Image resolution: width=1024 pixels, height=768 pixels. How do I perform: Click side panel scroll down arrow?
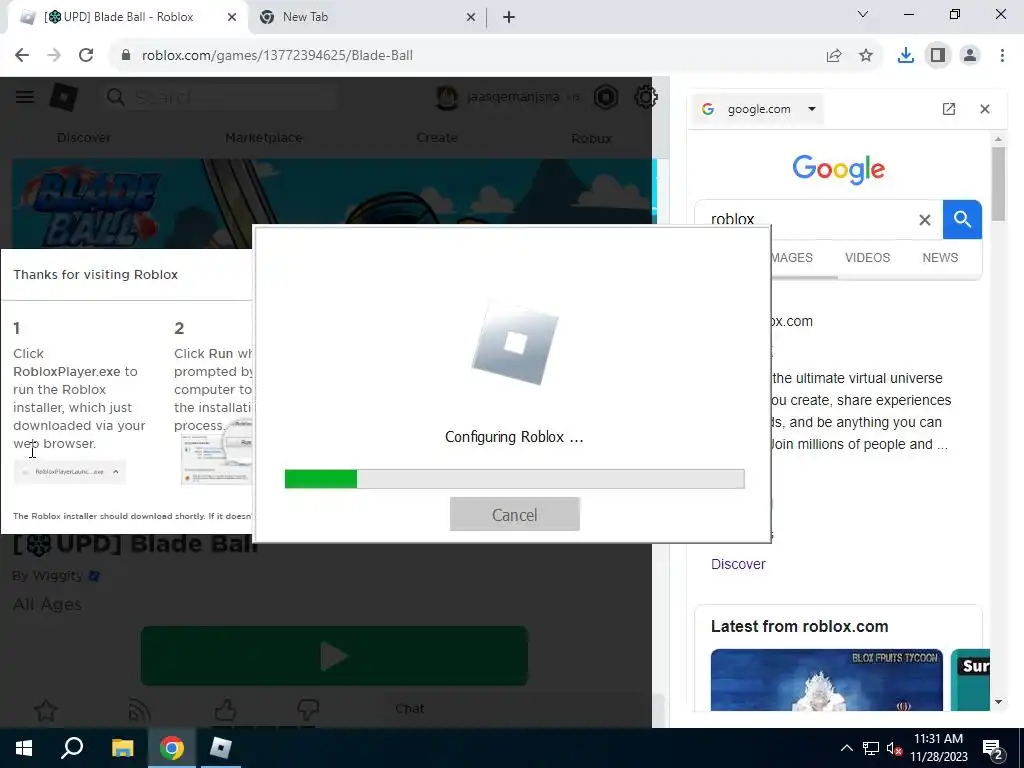[998, 702]
